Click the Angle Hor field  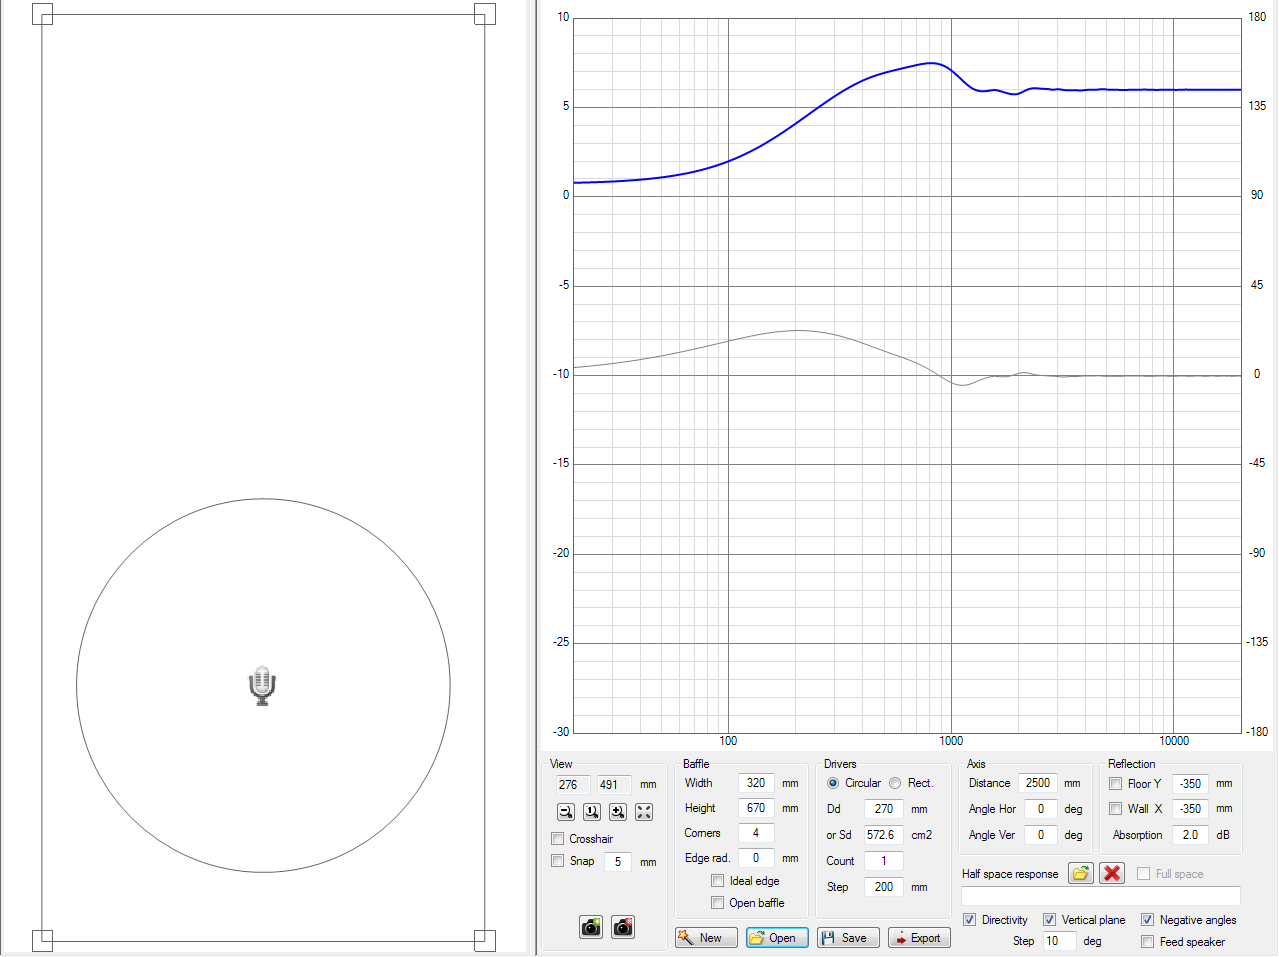[x=1040, y=809]
